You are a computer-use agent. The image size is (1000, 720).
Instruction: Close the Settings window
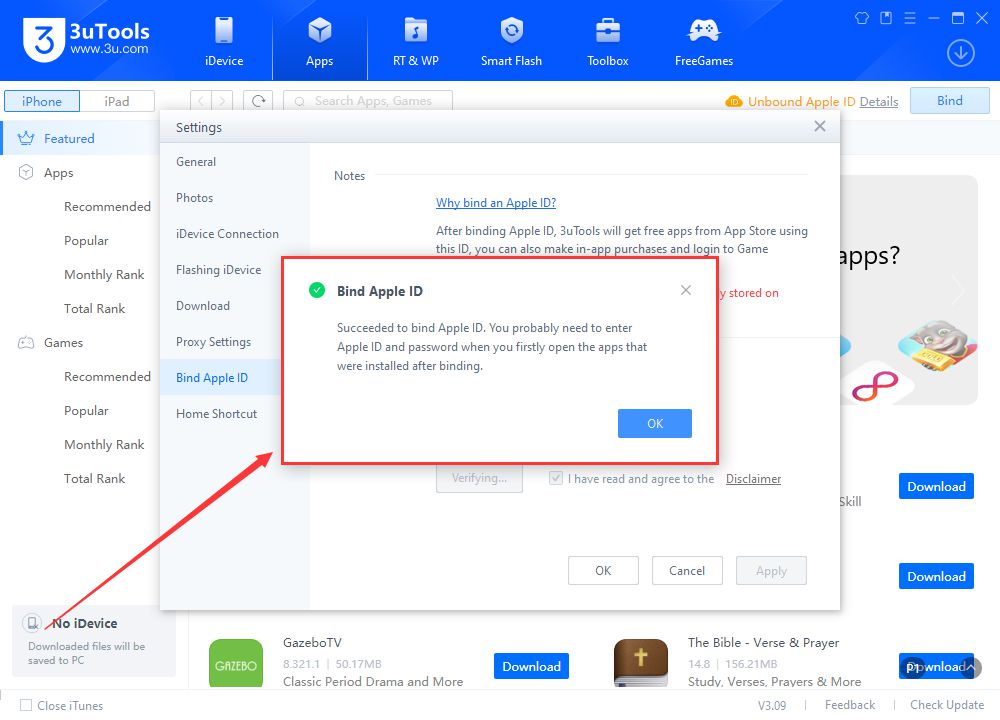(x=820, y=126)
